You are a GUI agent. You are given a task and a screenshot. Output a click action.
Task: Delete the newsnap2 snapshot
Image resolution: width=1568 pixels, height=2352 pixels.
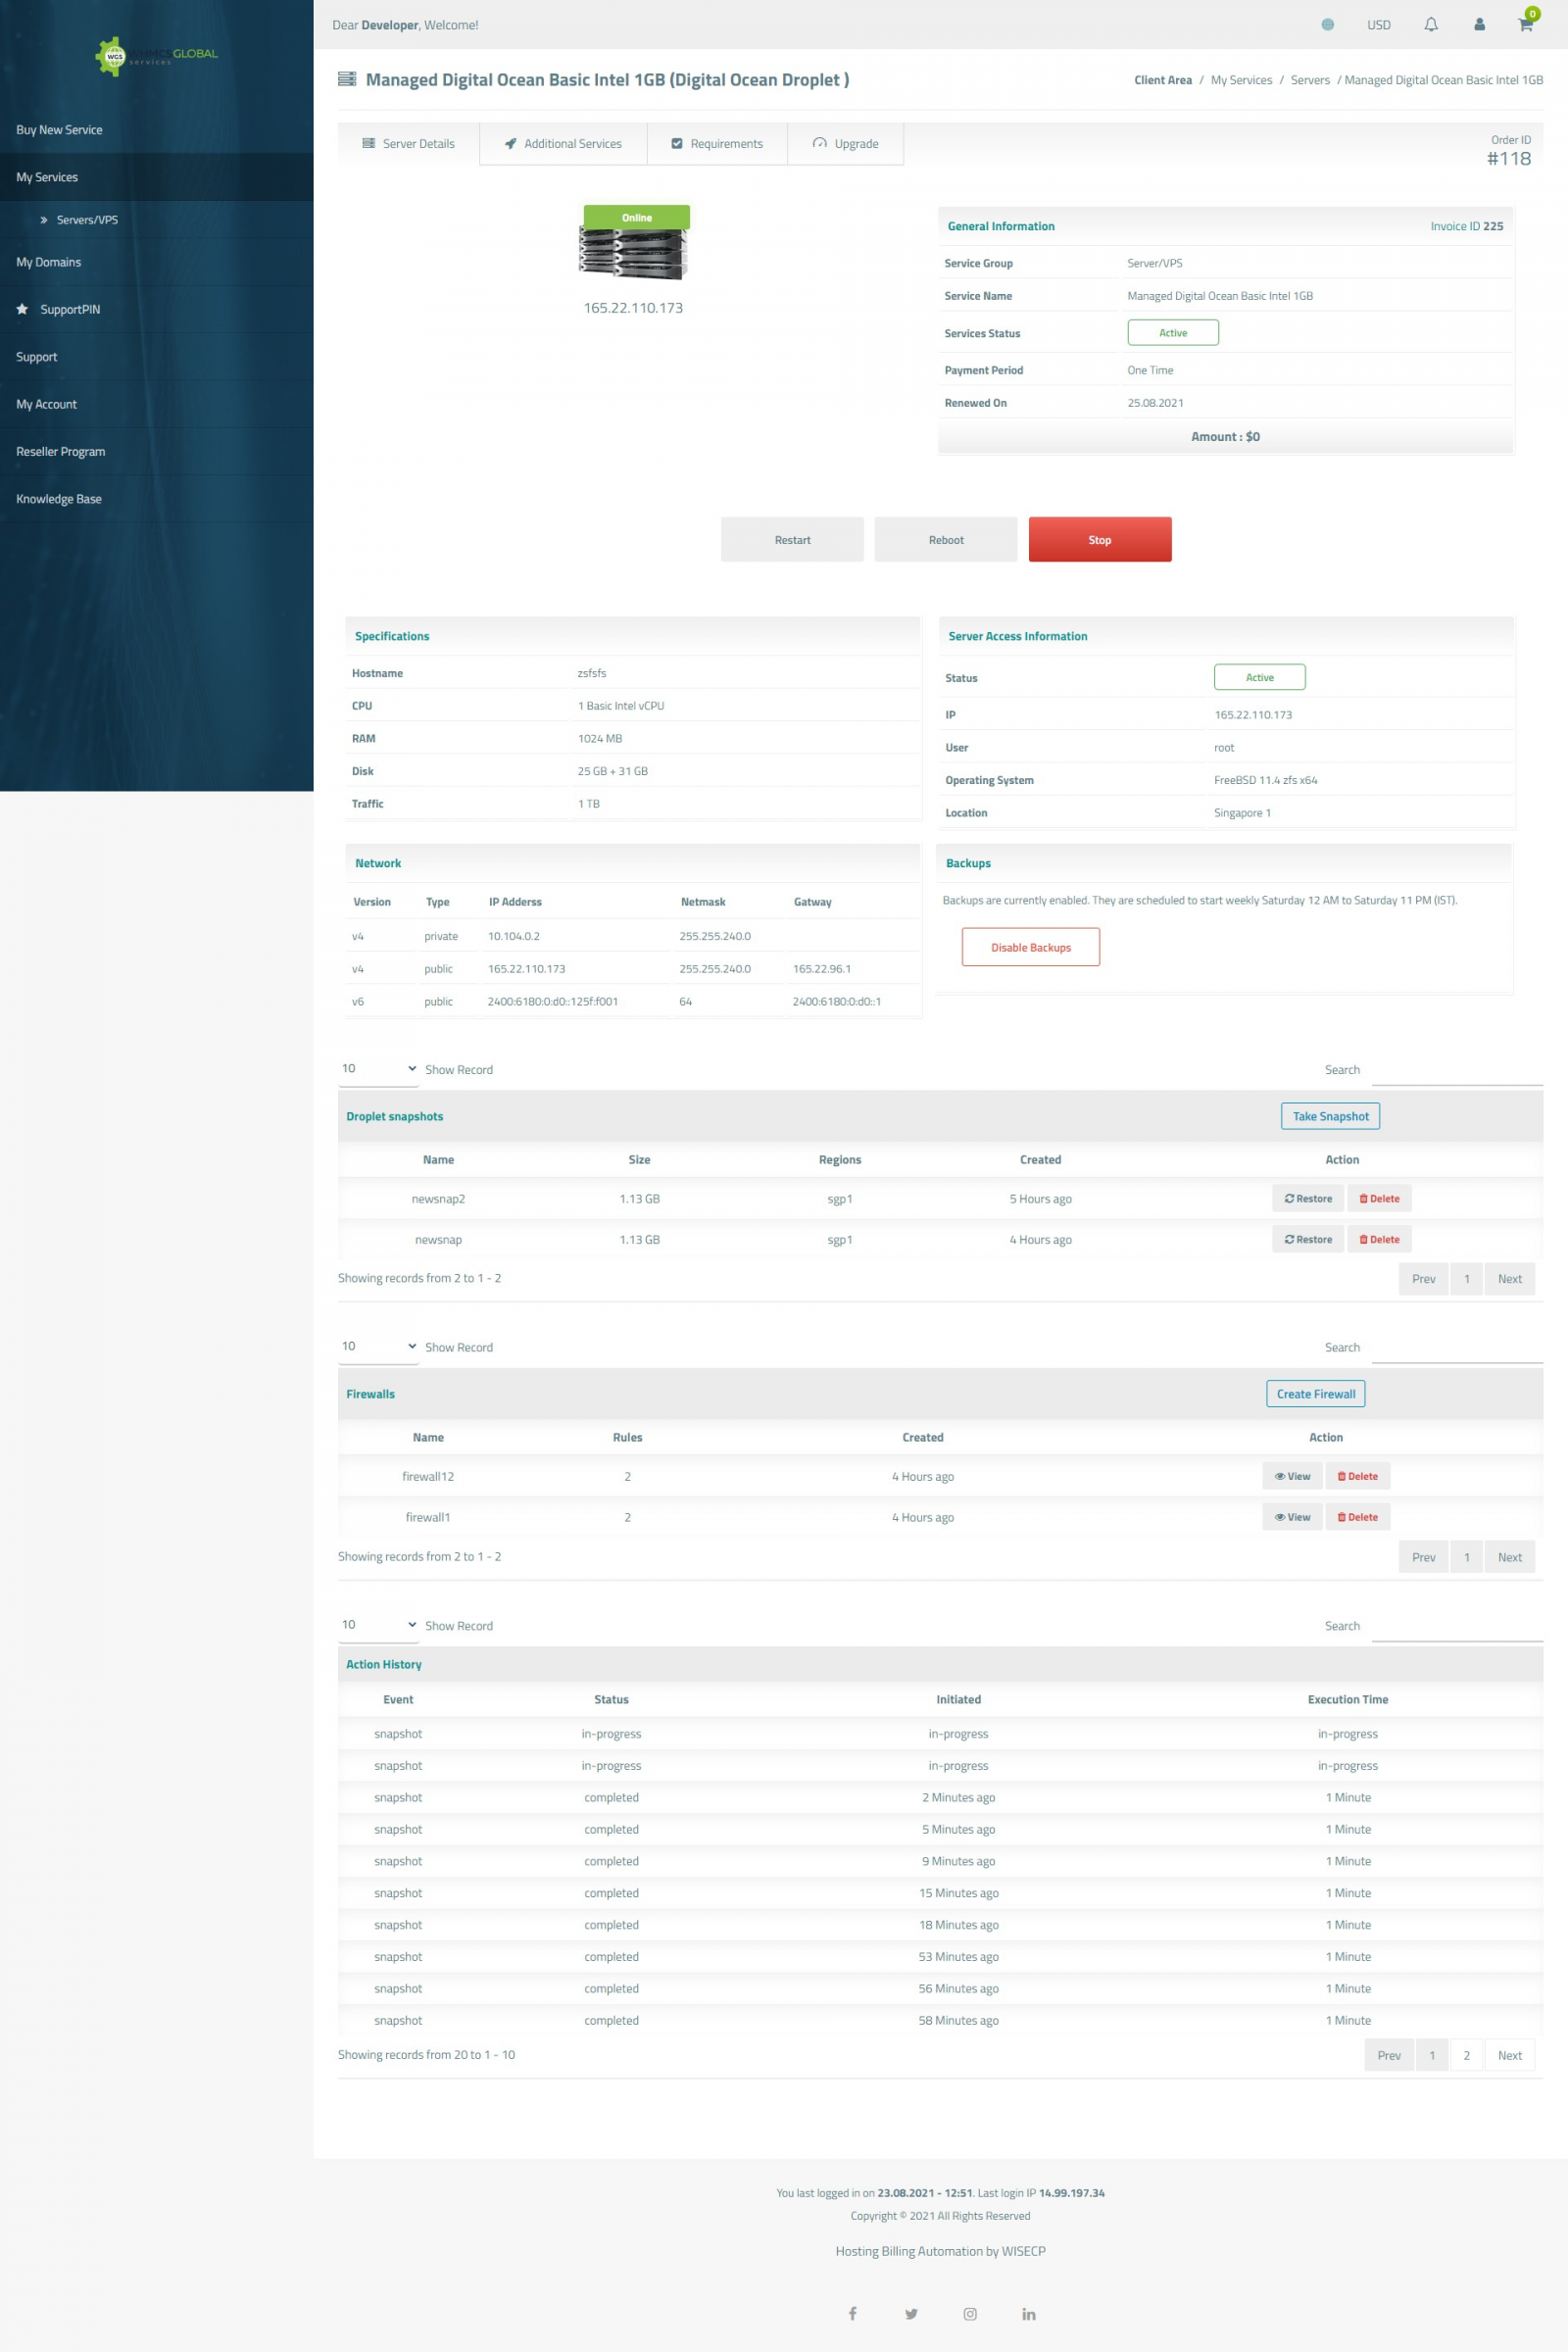(1379, 1198)
